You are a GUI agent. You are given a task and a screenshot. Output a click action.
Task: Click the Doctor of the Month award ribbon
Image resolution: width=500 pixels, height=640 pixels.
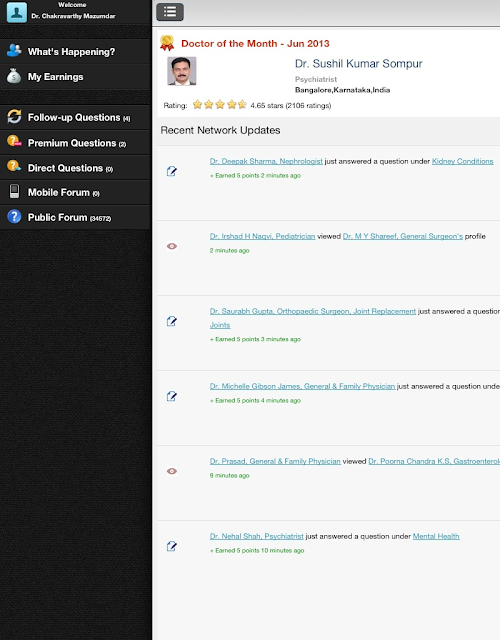click(167, 43)
